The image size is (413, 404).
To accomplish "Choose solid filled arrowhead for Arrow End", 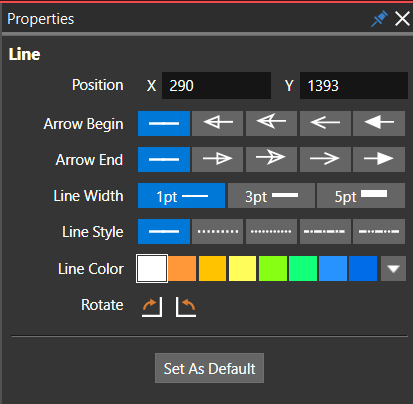I will tap(379, 159).
